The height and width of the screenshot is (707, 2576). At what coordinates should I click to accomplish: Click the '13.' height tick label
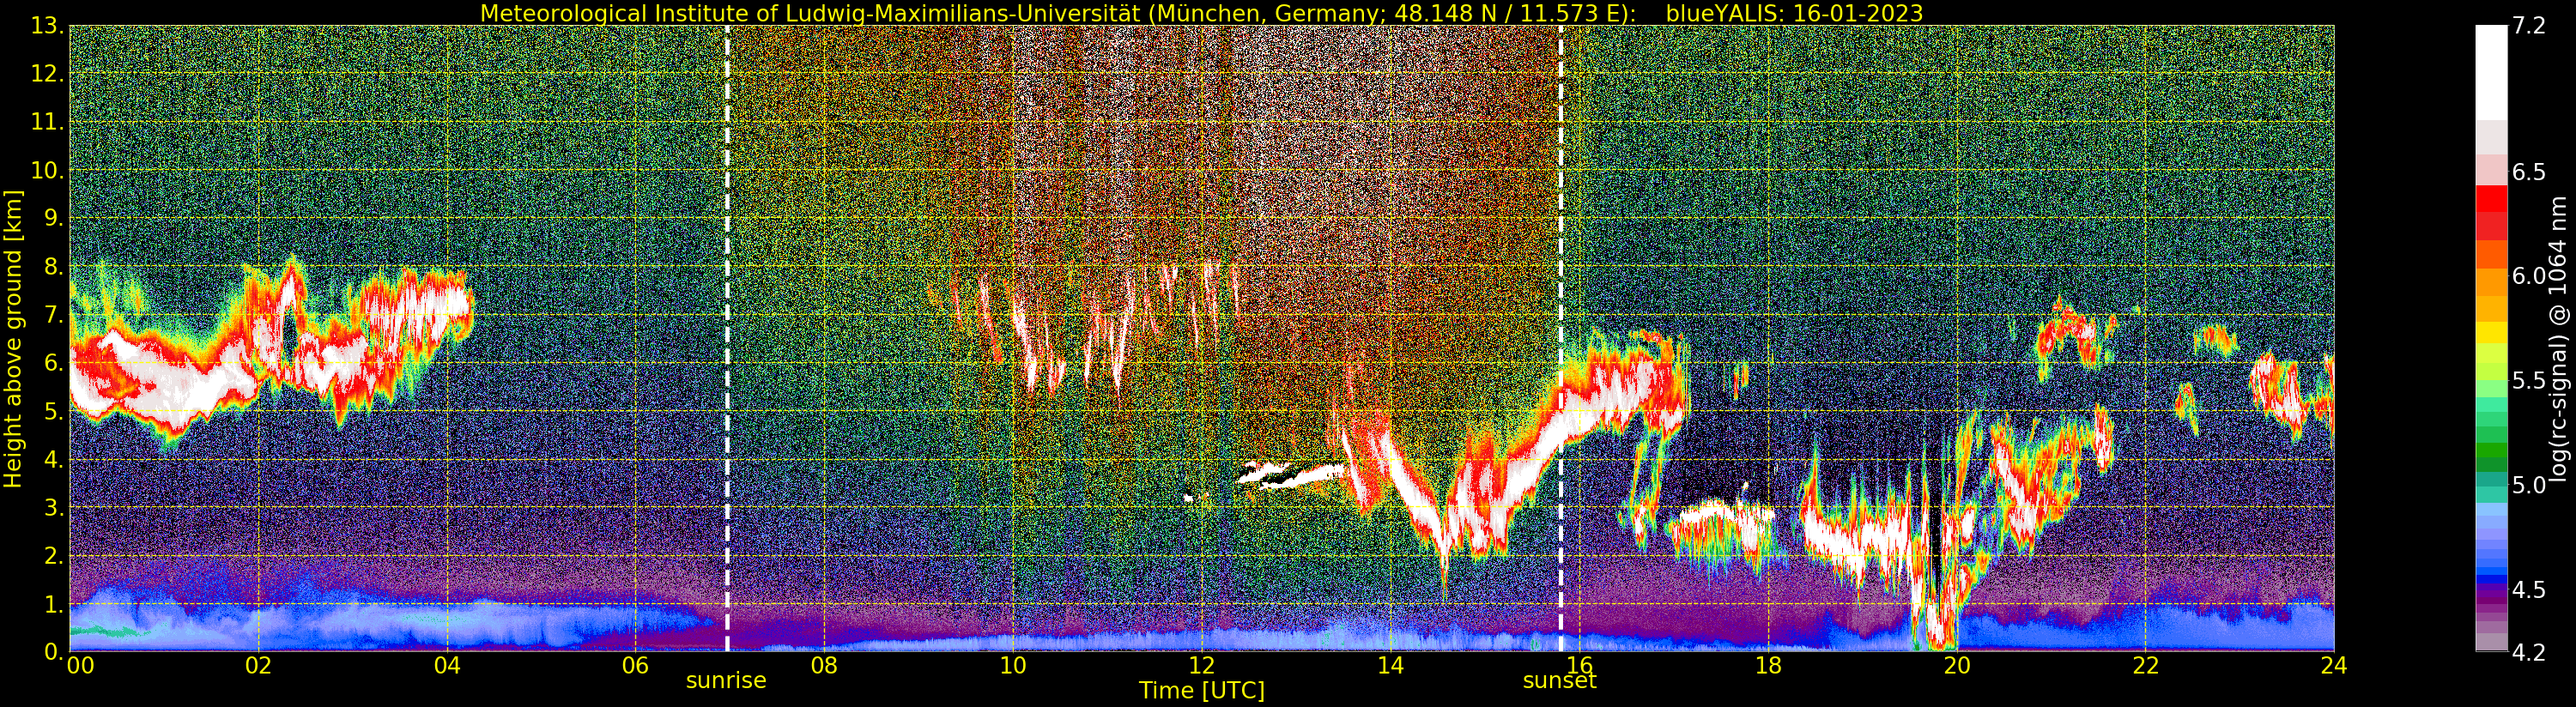(49, 26)
